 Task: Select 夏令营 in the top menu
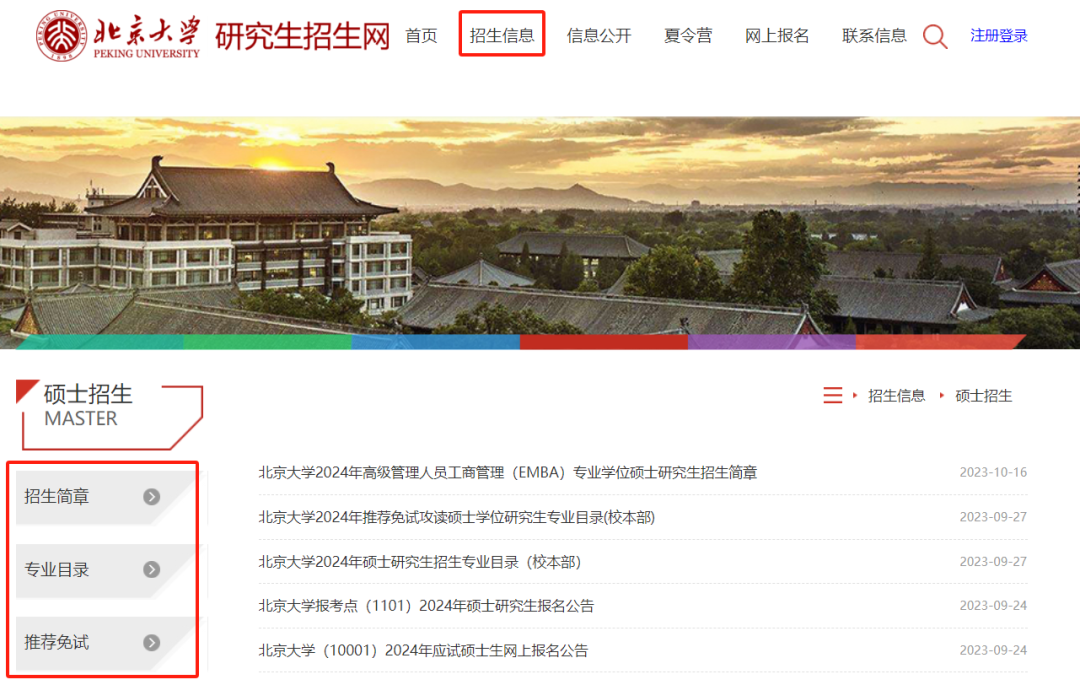tap(687, 36)
